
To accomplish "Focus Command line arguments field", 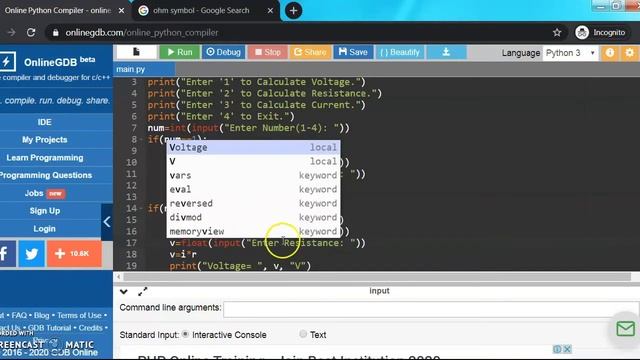I will 431,309.
